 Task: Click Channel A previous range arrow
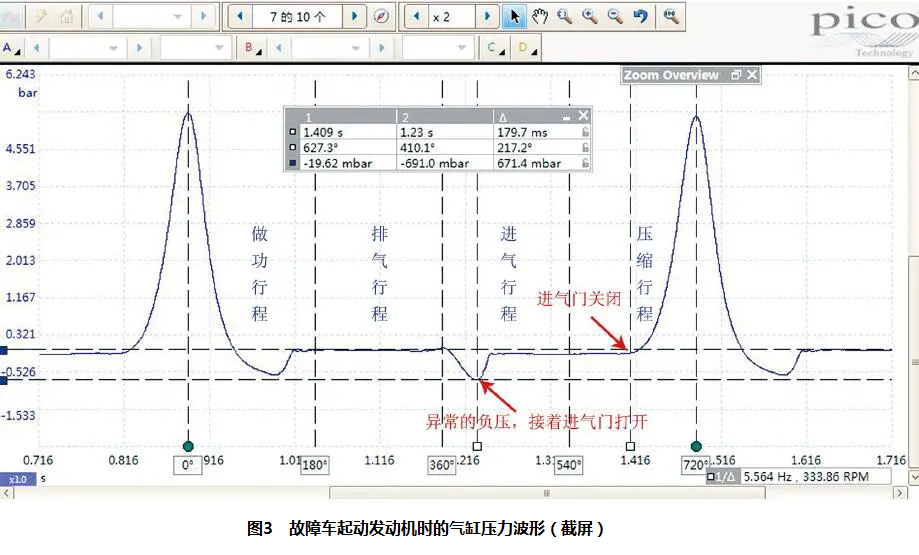point(36,48)
